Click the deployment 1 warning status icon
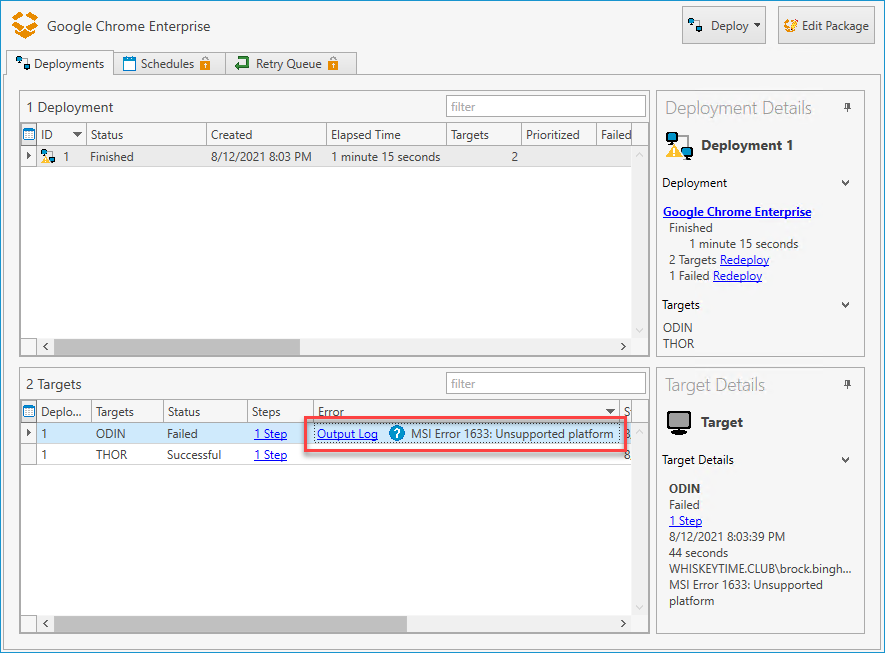 point(47,156)
